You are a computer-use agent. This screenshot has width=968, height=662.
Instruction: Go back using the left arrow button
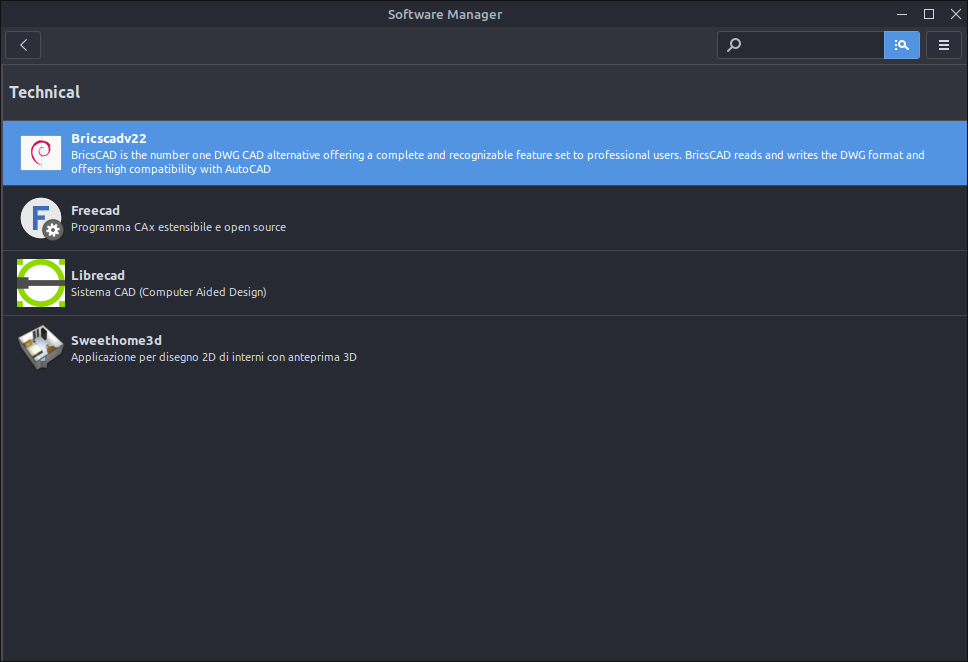pyautogui.click(x=23, y=45)
